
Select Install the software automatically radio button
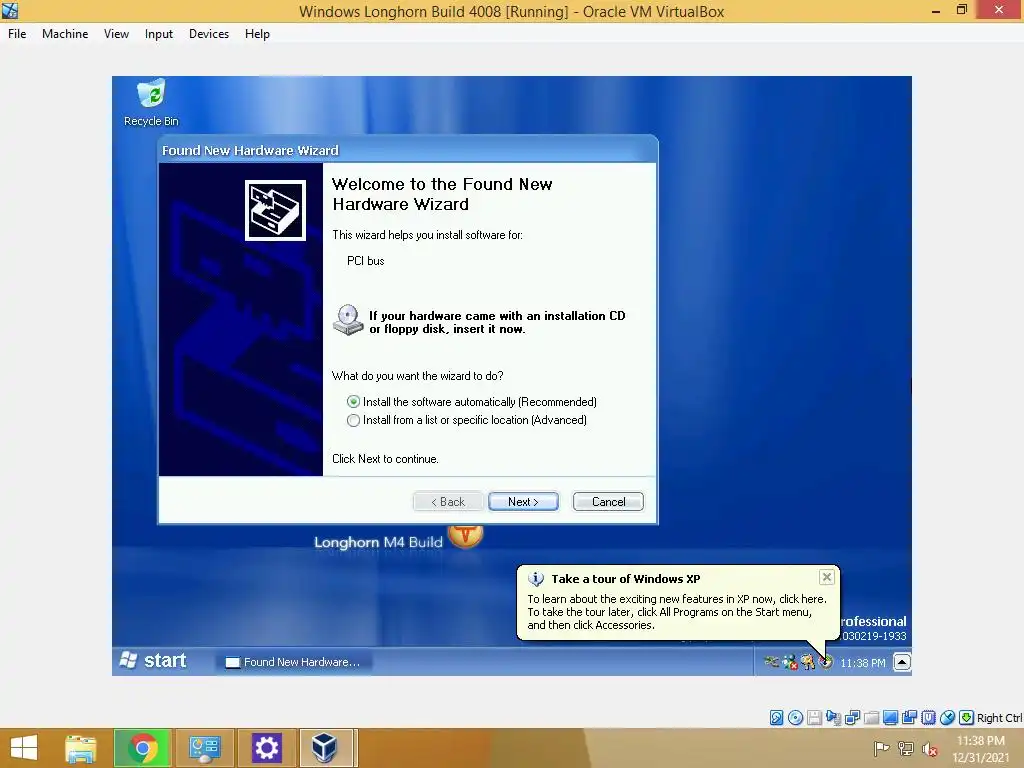(x=353, y=402)
